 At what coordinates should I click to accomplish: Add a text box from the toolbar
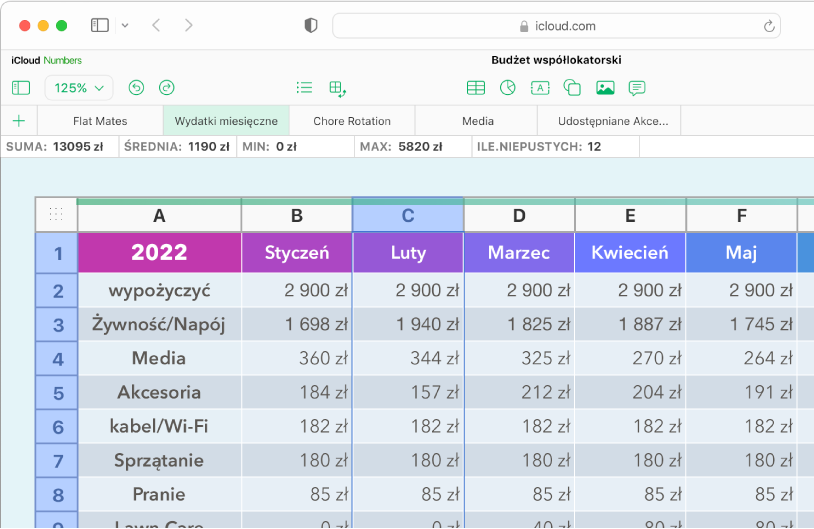(x=540, y=88)
